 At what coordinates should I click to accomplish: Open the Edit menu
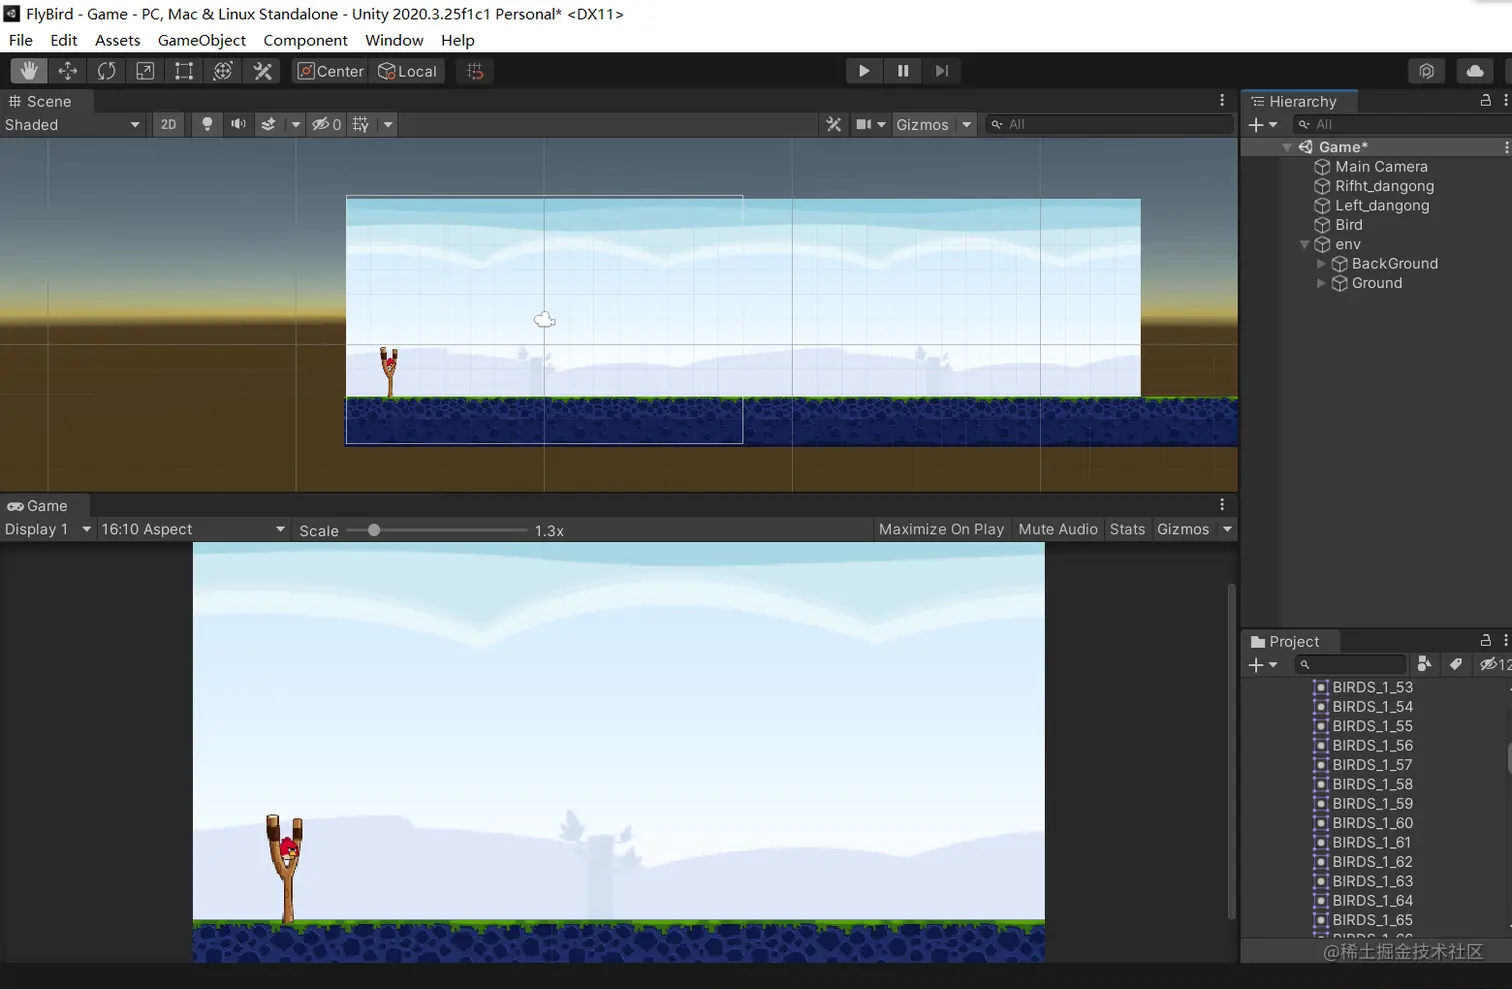tap(64, 40)
